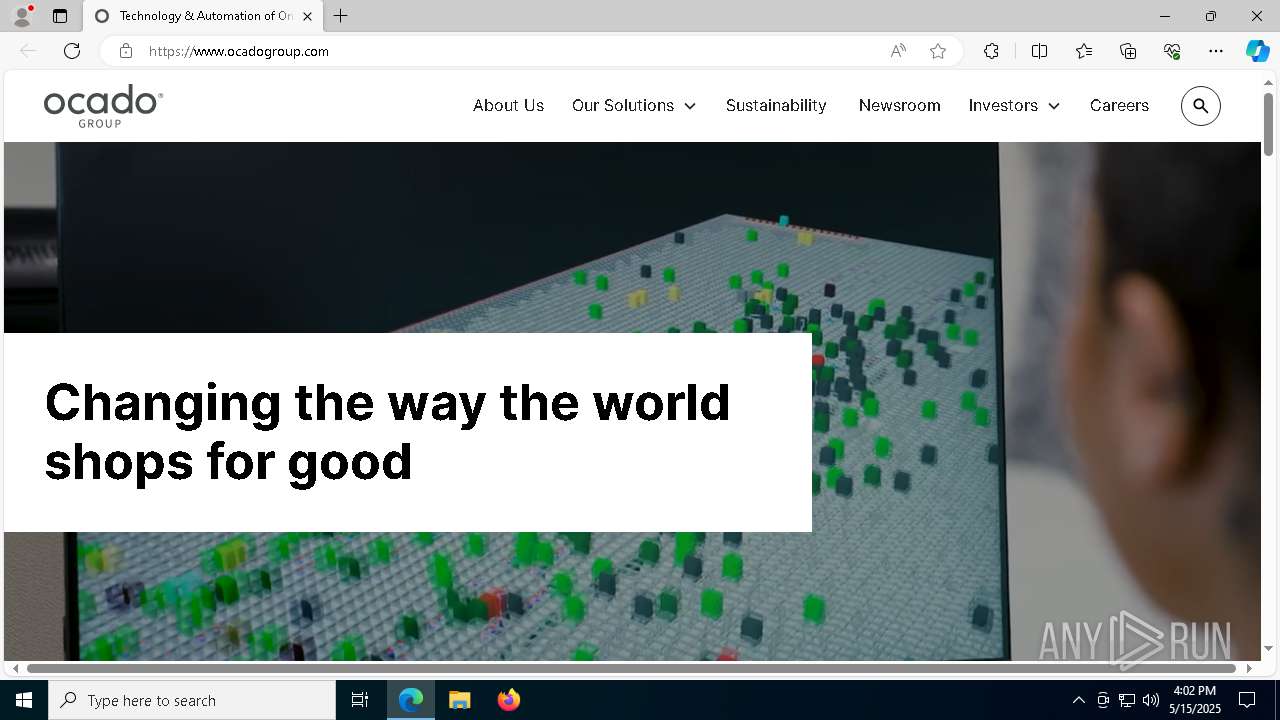Click the horizontal scrollbar right arrow
Image resolution: width=1280 pixels, height=720 pixels.
(x=1248, y=668)
